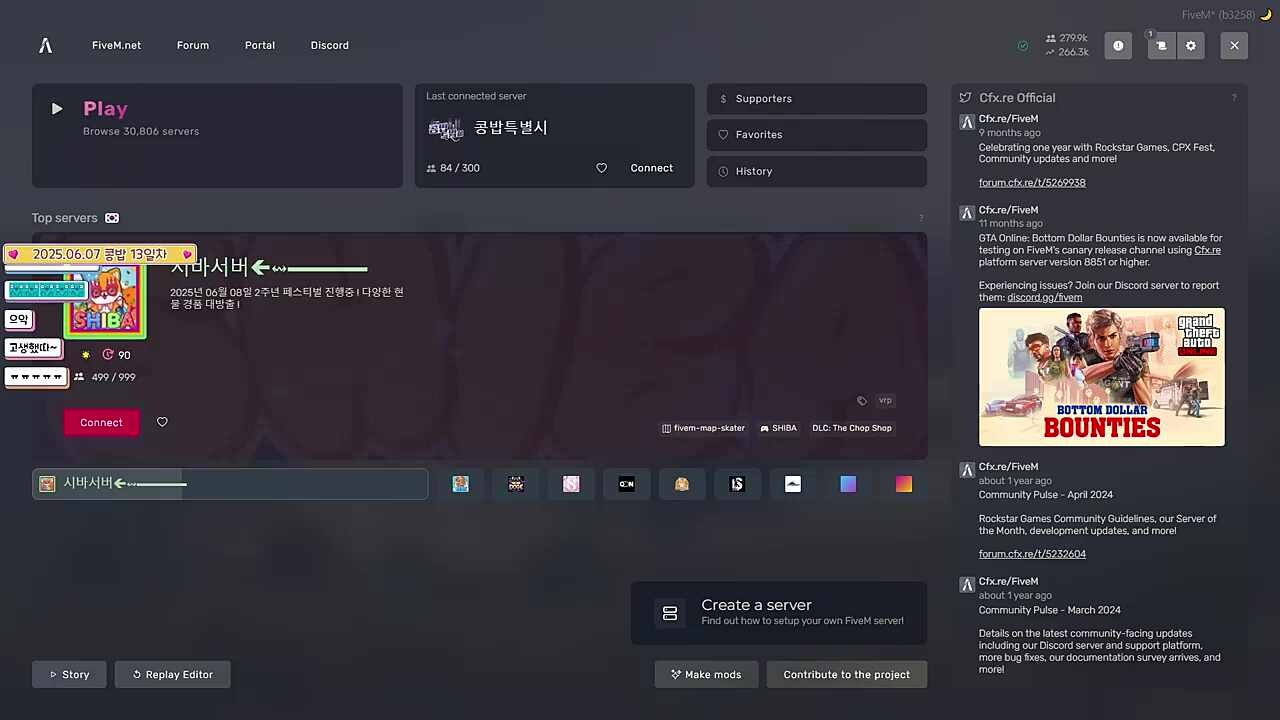Click the X exit button
The image size is (1280, 720).
(1234, 45)
